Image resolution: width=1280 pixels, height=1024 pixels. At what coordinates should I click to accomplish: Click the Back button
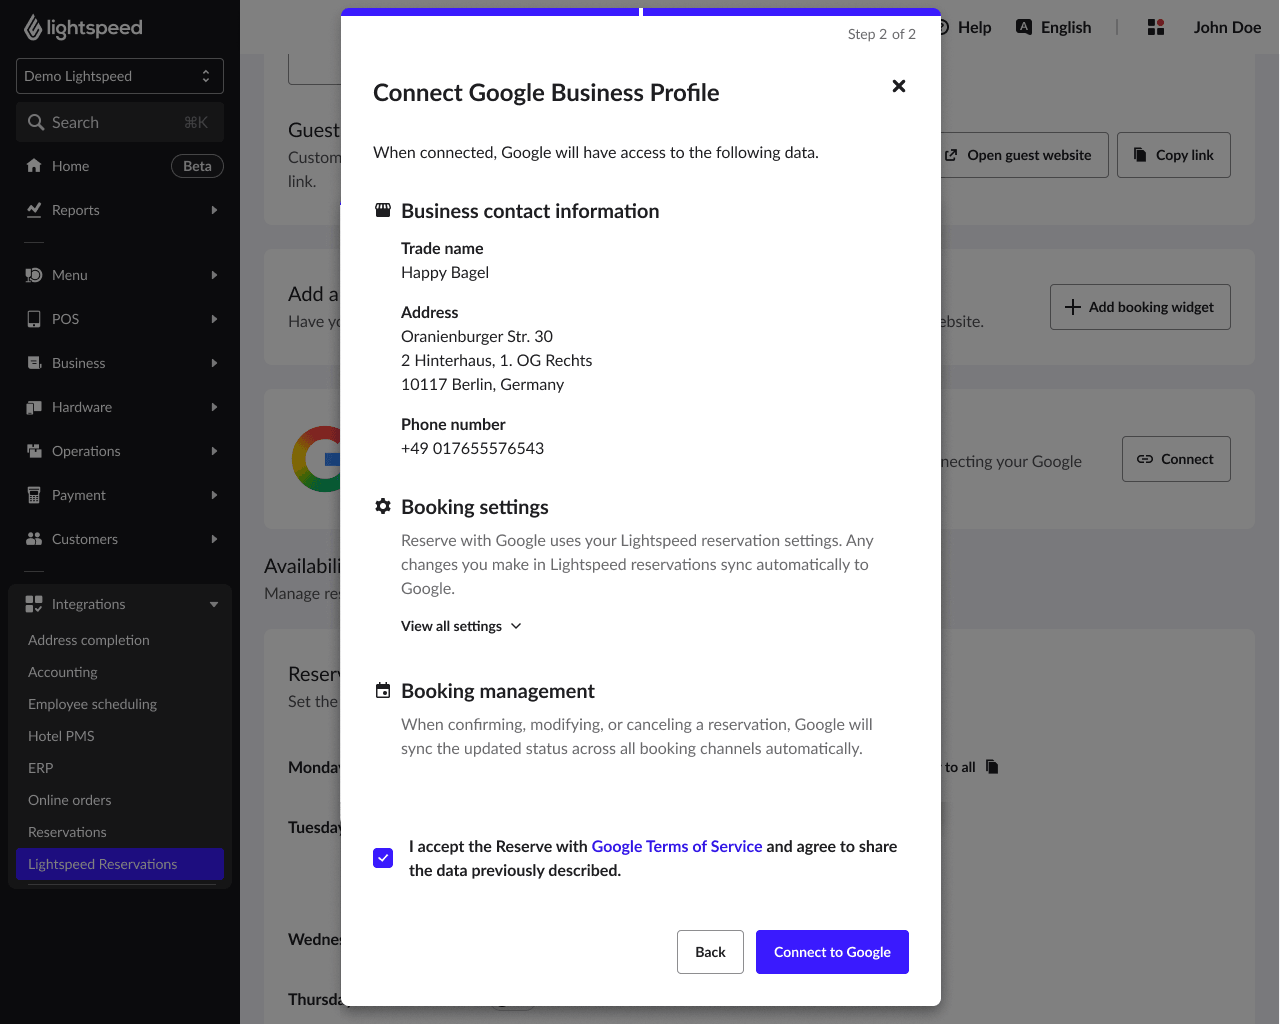click(710, 952)
